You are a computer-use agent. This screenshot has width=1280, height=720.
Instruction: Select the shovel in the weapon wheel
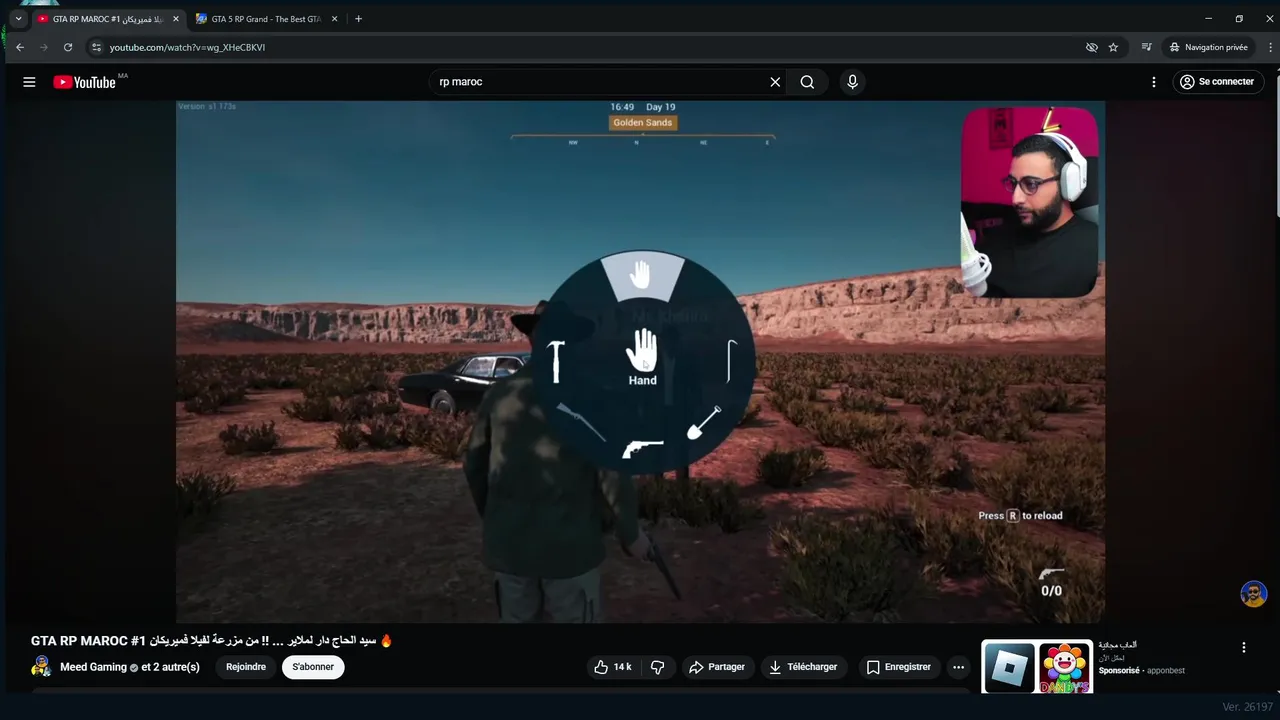(x=704, y=422)
